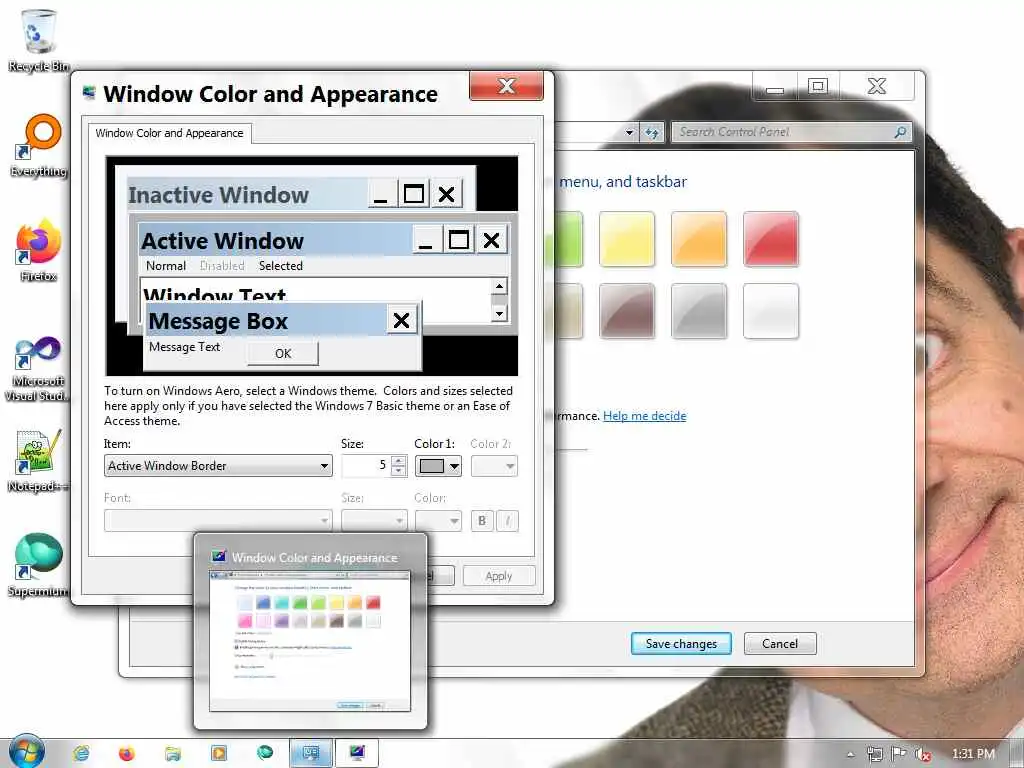Open the Recycle Bin desktop icon
The image size is (1024, 768).
[x=39, y=39]
